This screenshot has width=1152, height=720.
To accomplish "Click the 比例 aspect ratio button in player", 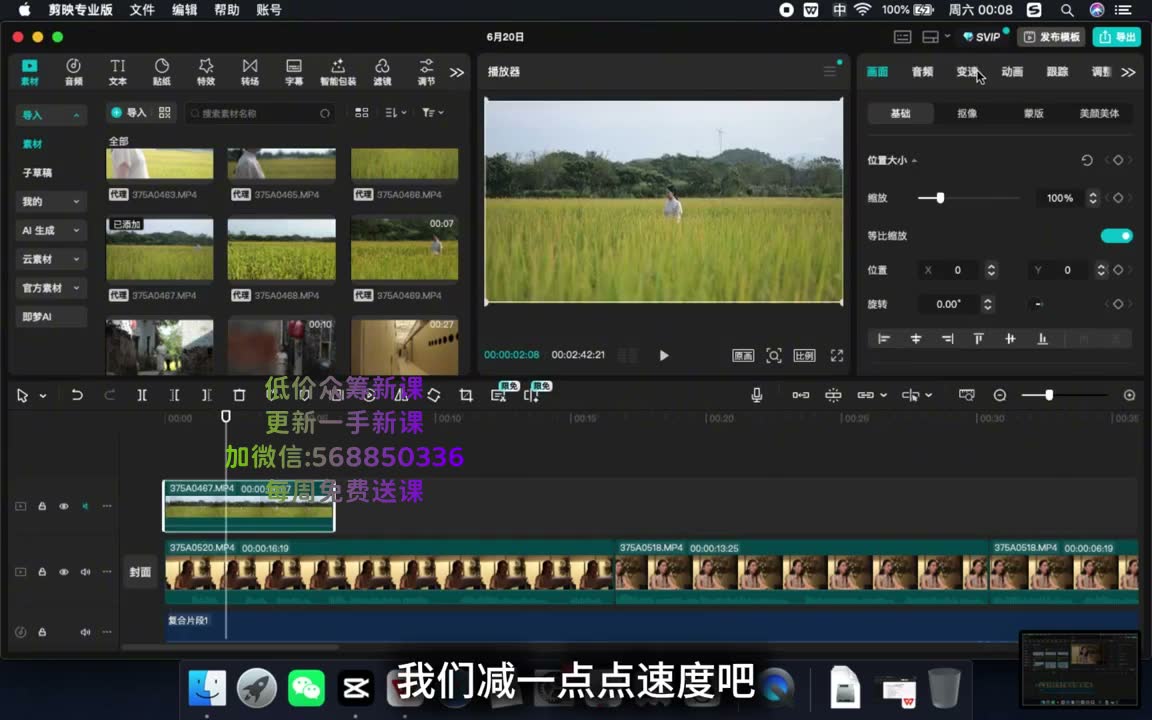I will [804, 356].
